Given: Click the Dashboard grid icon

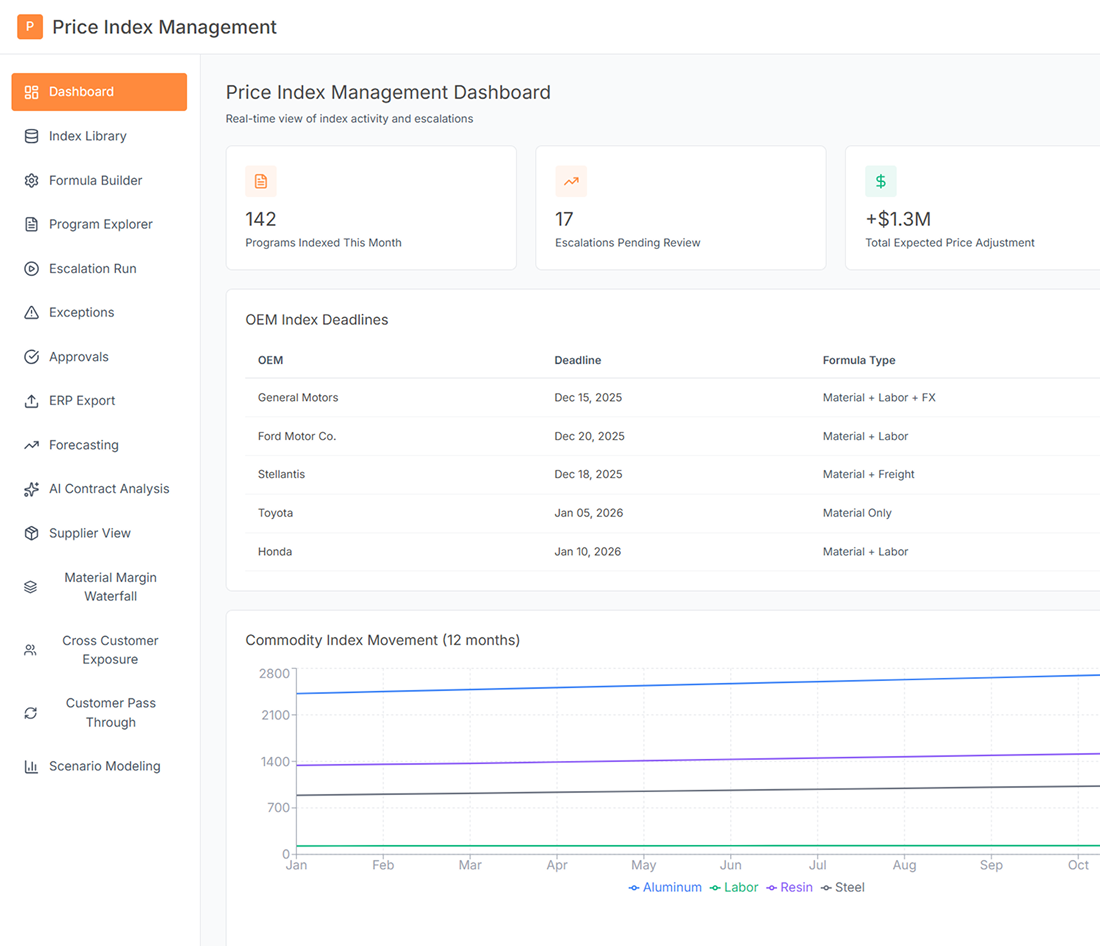Looking at the screenshot, I should [32, 92].
